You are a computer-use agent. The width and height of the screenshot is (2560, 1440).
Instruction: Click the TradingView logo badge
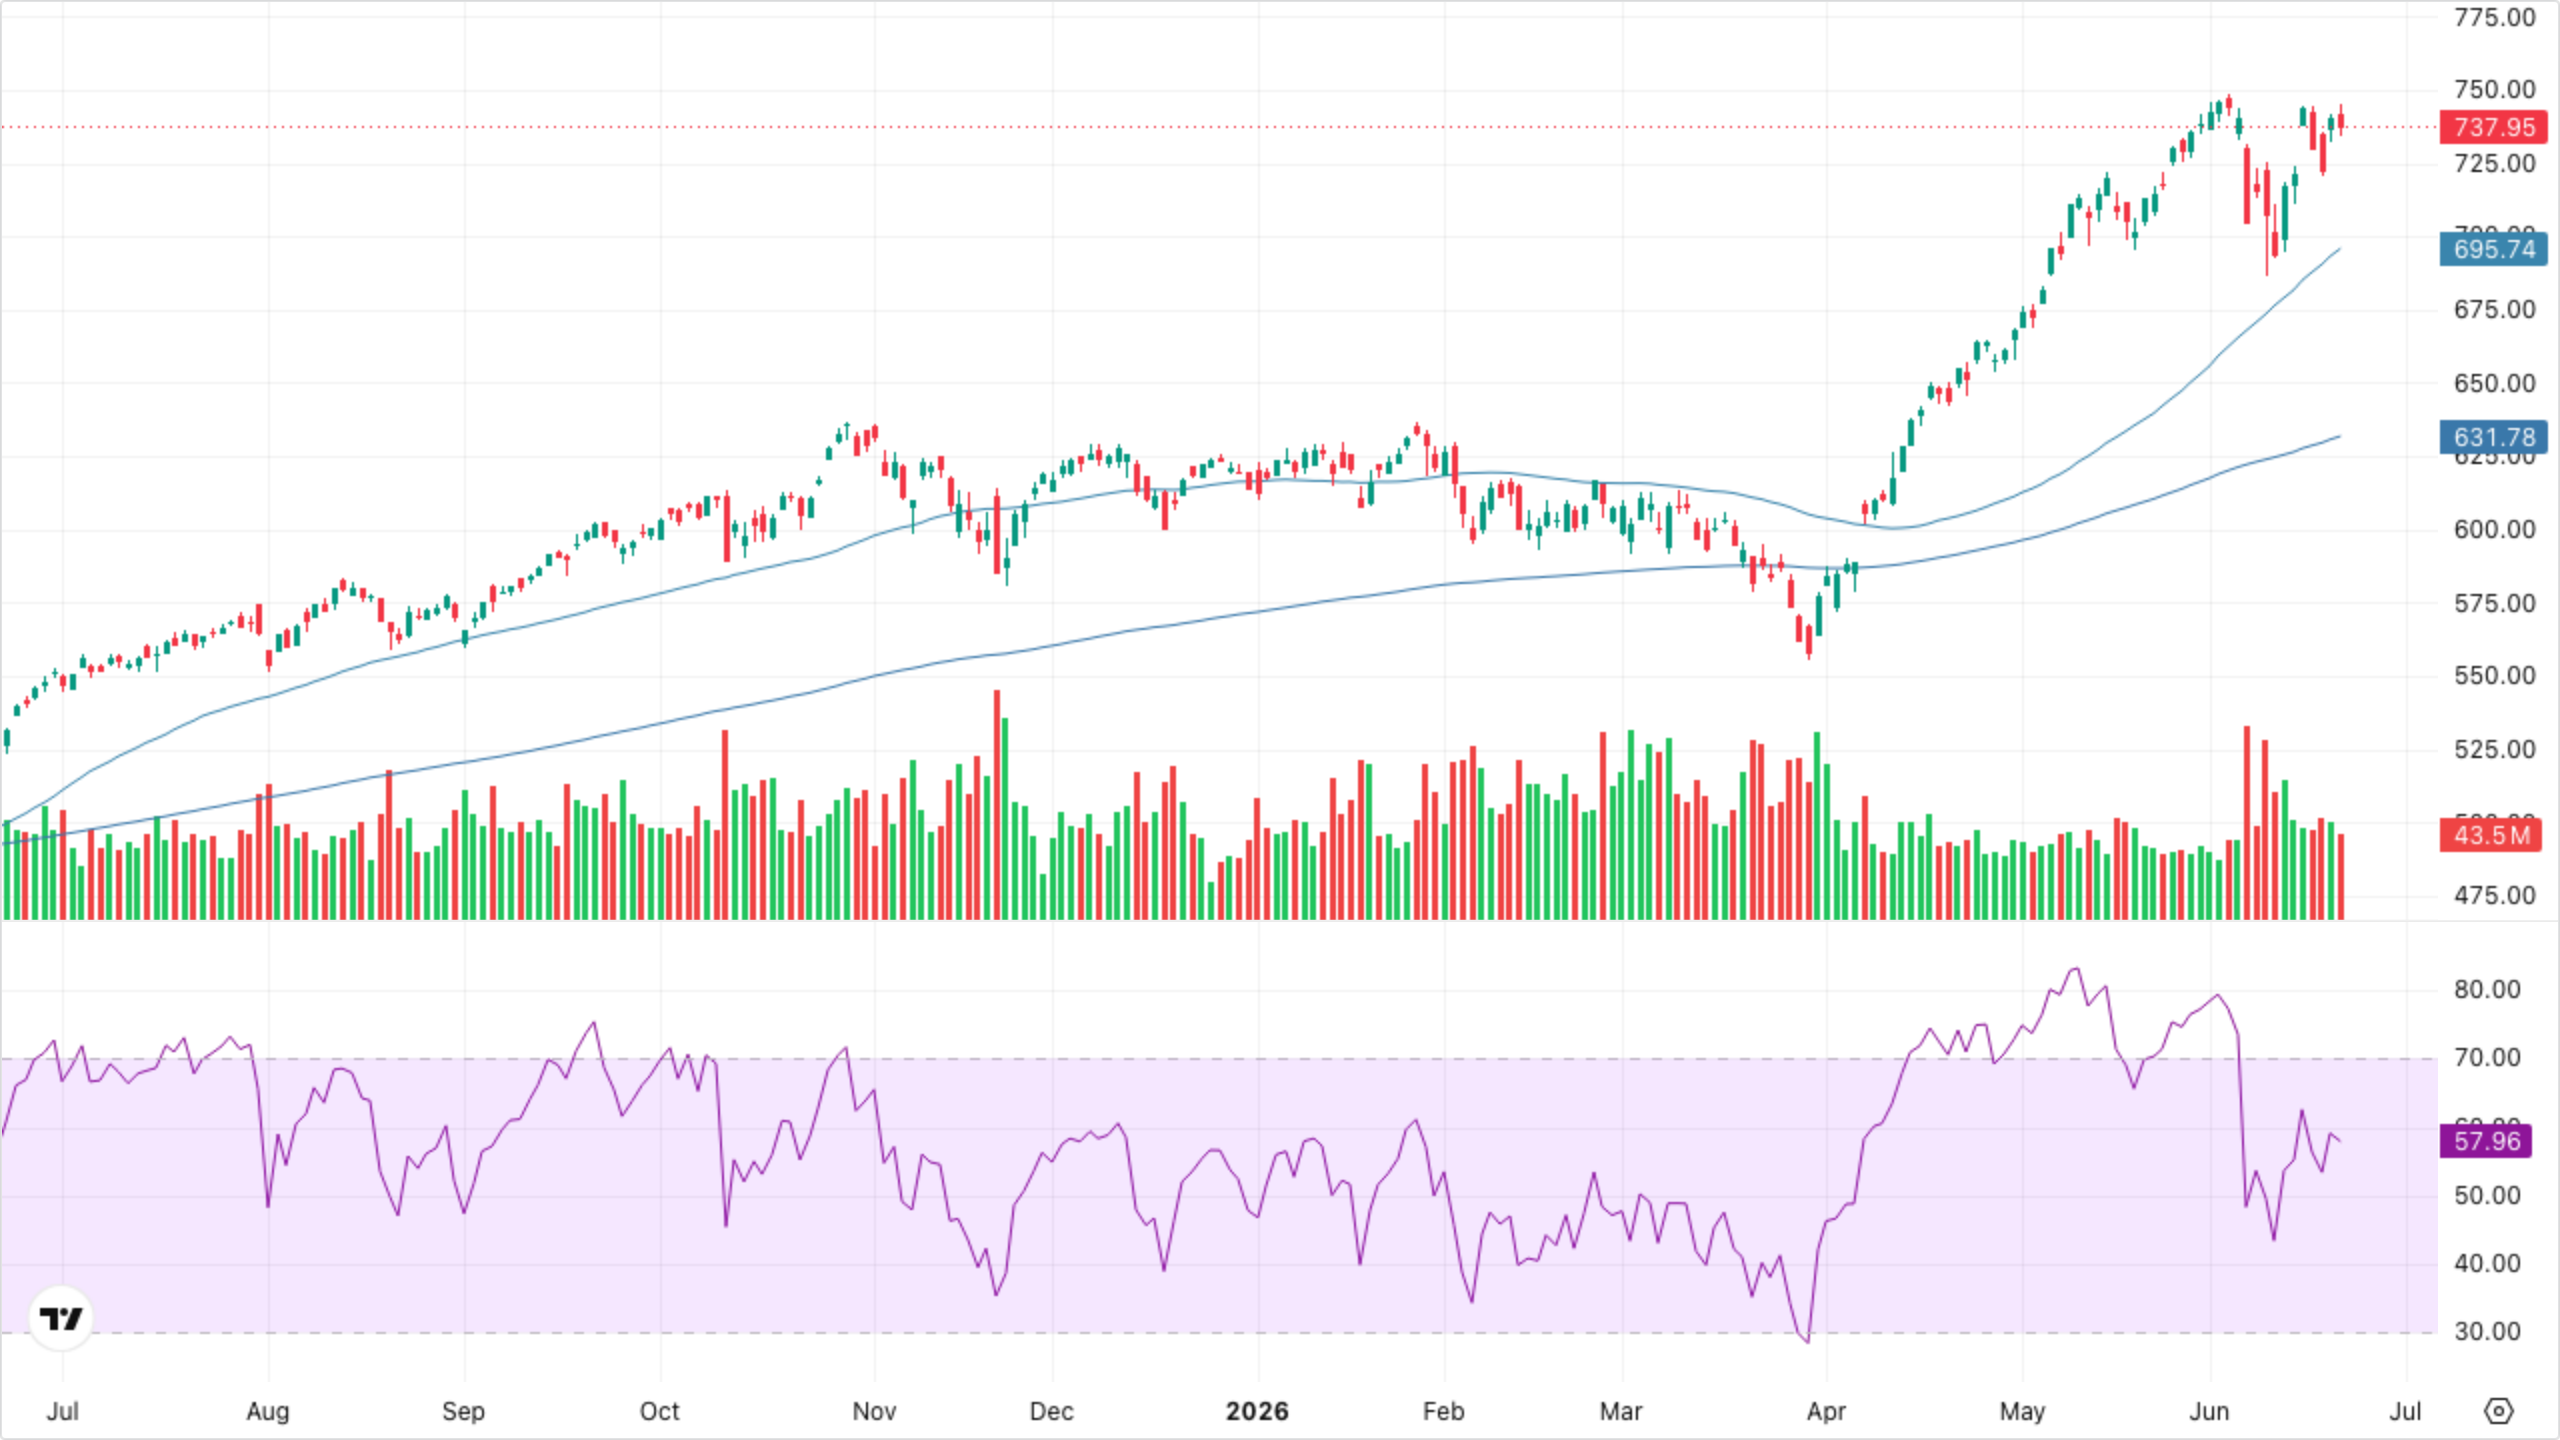(x=61, y=1318)
